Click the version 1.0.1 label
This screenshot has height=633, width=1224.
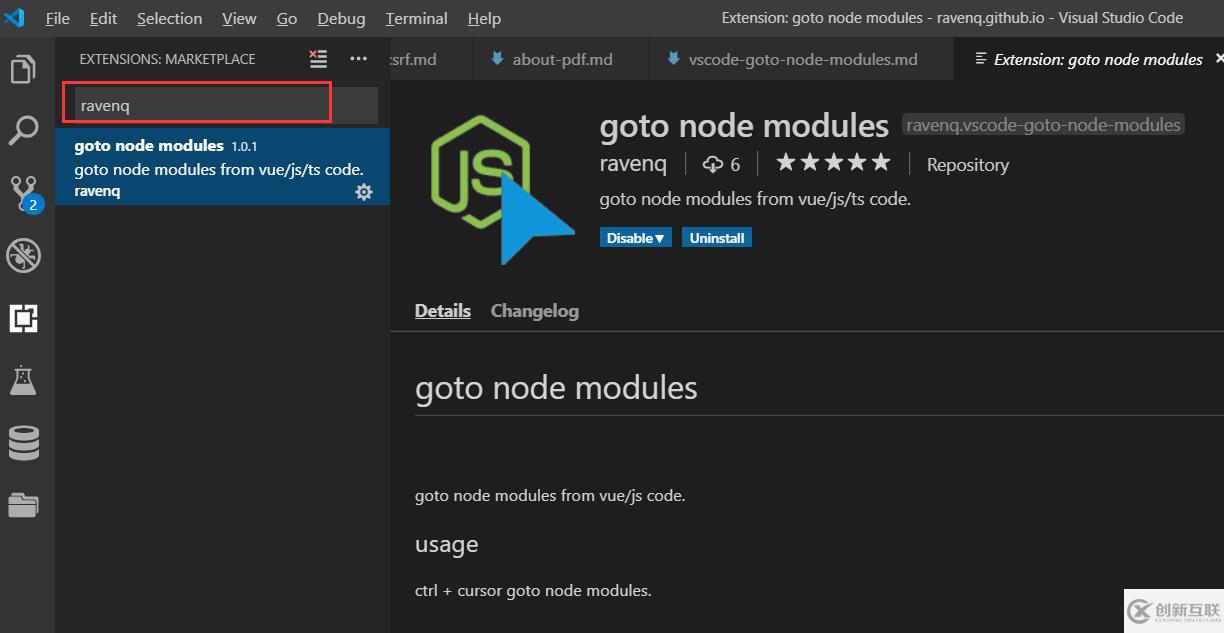pyautogui.click(x=244, y=146)
